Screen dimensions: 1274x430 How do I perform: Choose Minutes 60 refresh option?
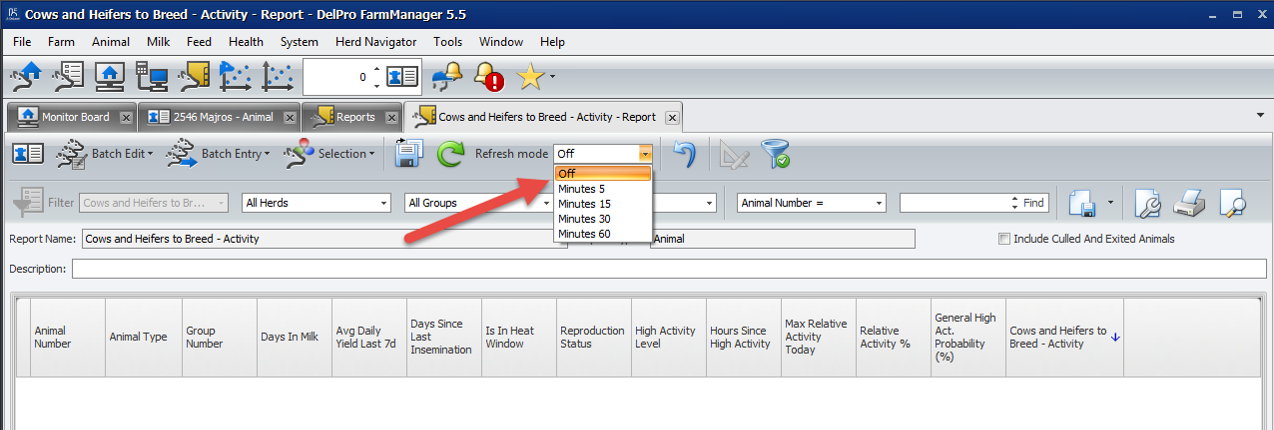tap(584, 234)
